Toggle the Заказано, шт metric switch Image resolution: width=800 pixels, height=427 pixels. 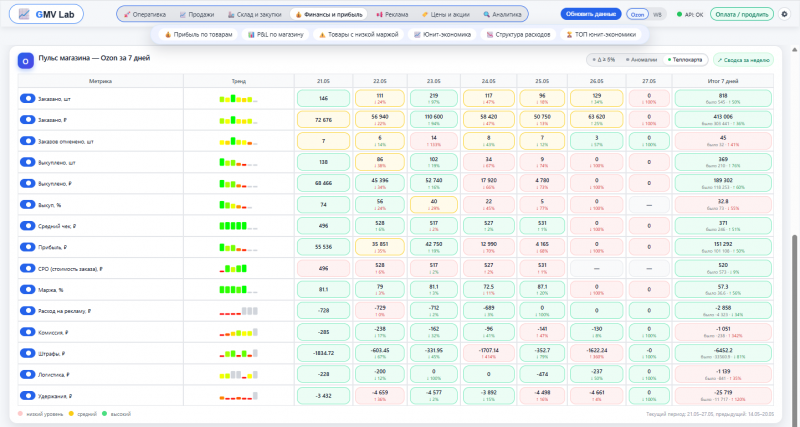pyautogui.click(x=27, y=98)
